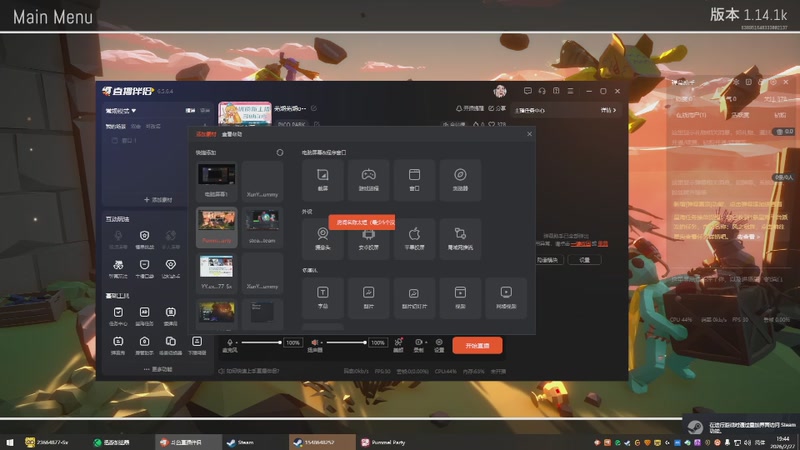Click add source button in scene panel

[158, 199]
